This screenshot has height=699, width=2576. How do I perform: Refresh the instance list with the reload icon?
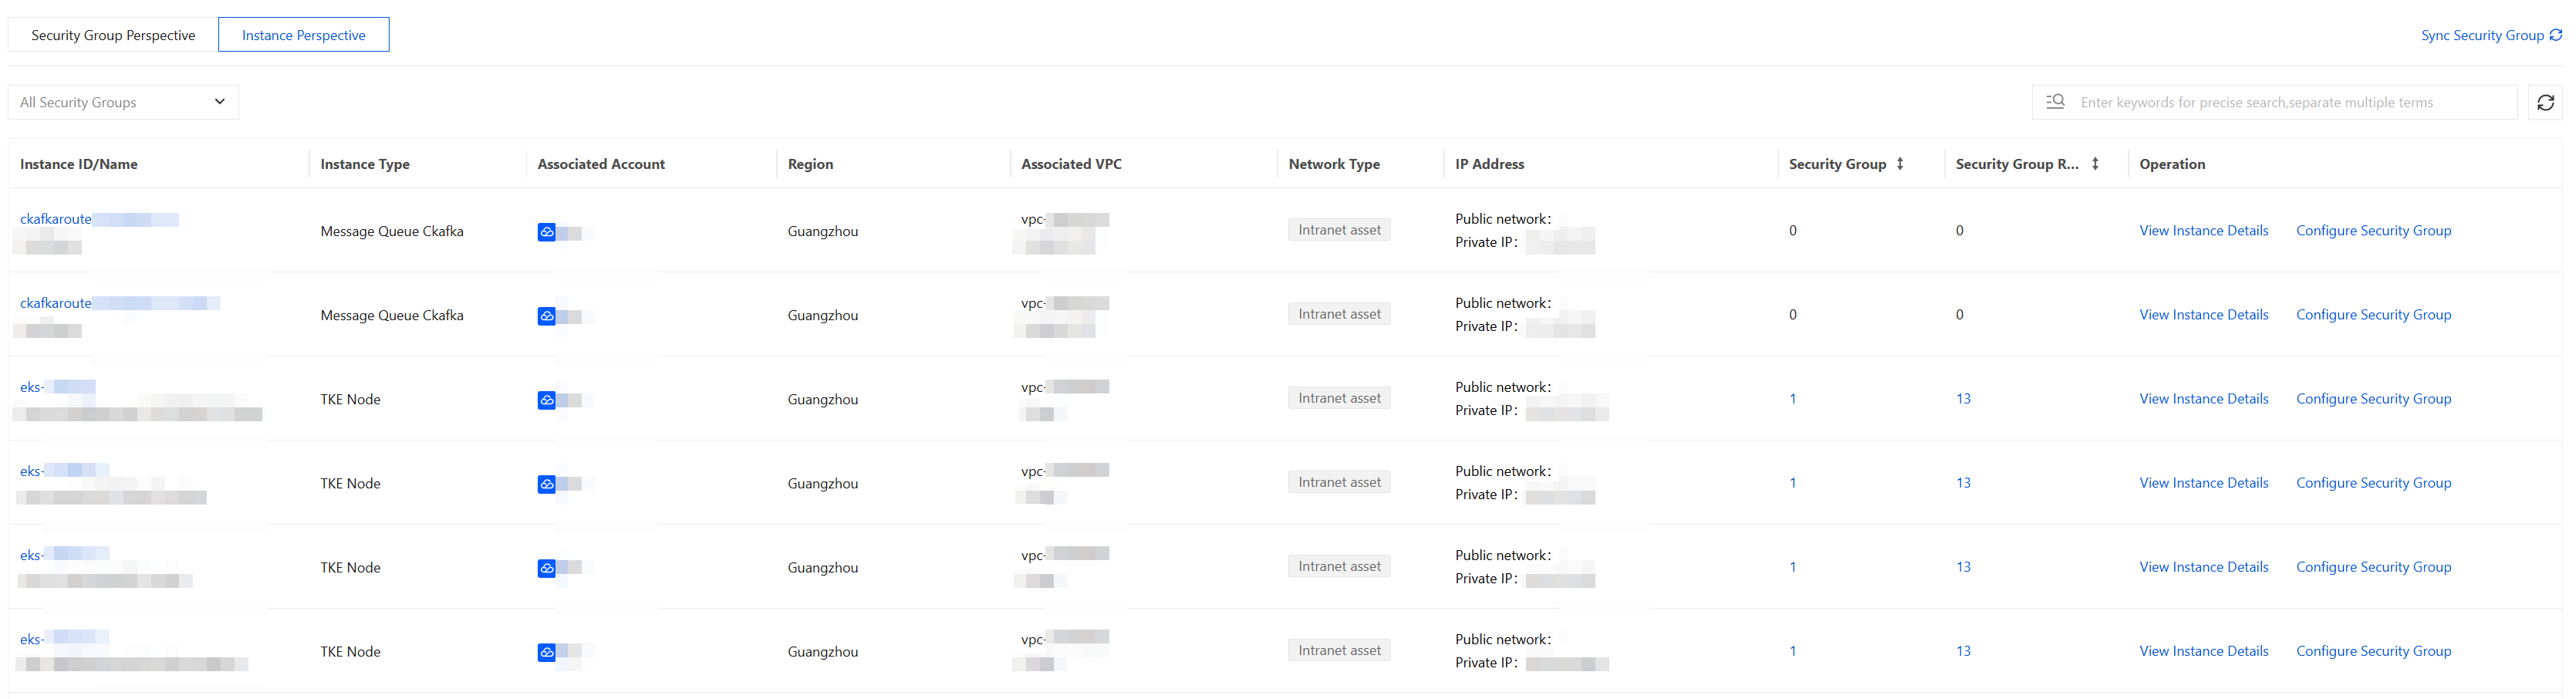[x=2545, y=102]
